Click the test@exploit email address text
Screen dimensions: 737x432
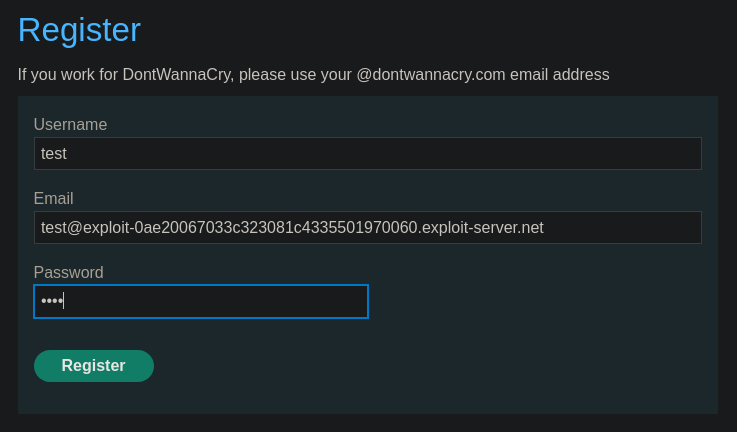(x=292, y=228)
